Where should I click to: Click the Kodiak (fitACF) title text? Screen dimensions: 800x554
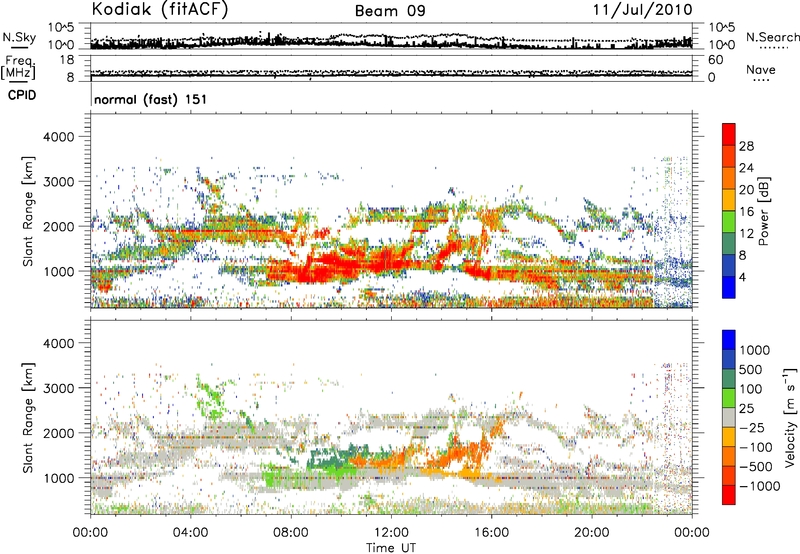tap(160, 10)
